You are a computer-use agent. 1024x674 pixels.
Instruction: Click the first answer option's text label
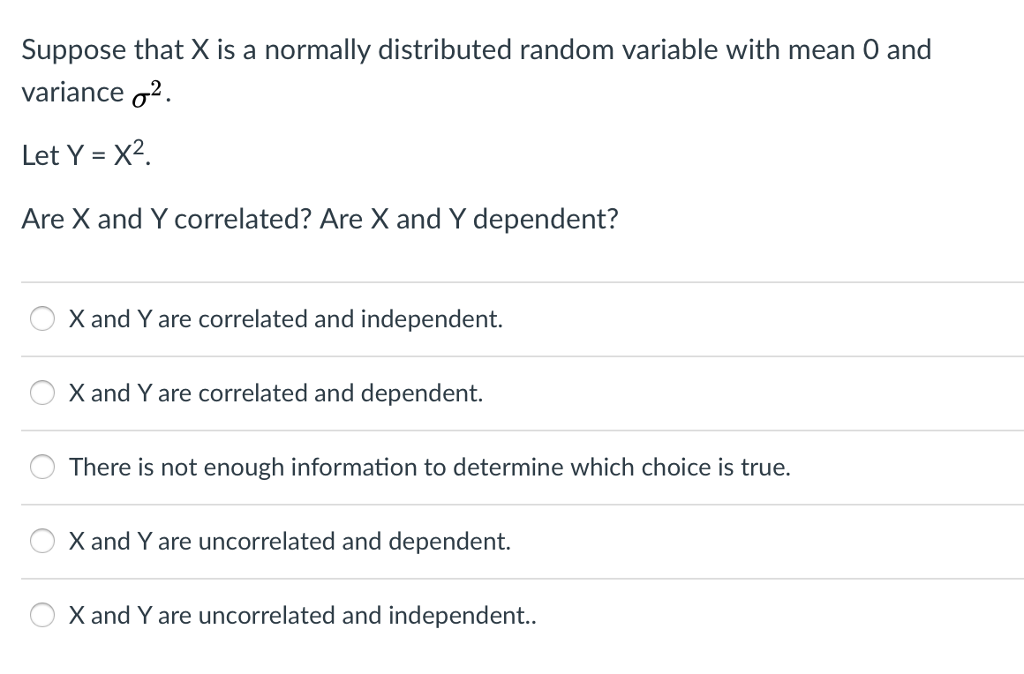pos(284,319)
